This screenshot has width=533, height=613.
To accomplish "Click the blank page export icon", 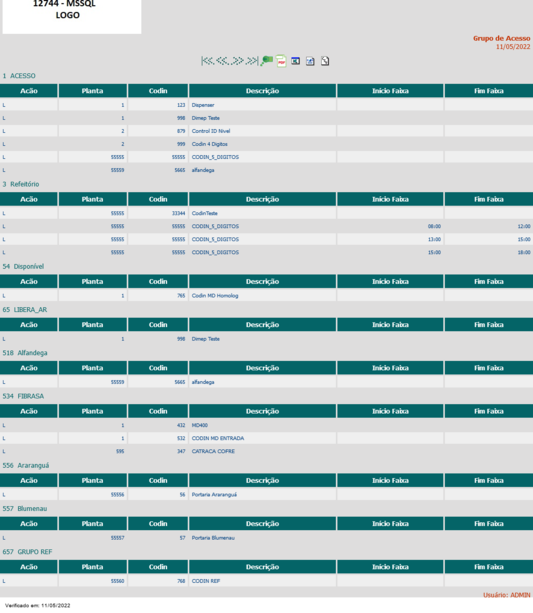I will [x=325, y=61].
